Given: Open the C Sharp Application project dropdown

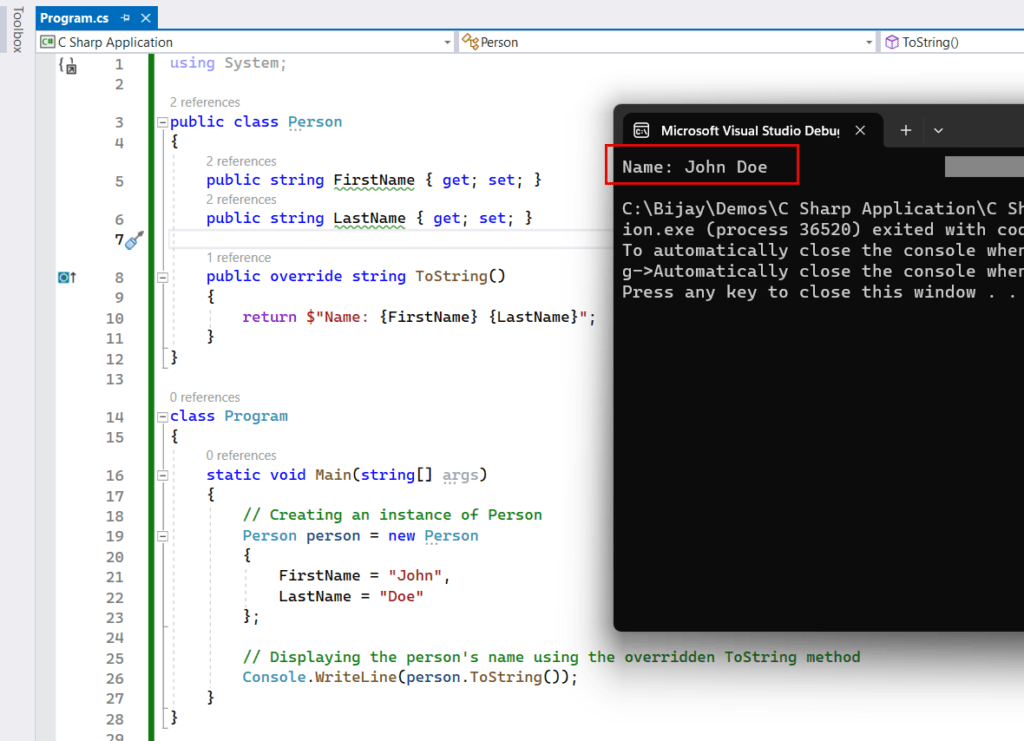Looking at the screenshot, I should click(447, 42).
